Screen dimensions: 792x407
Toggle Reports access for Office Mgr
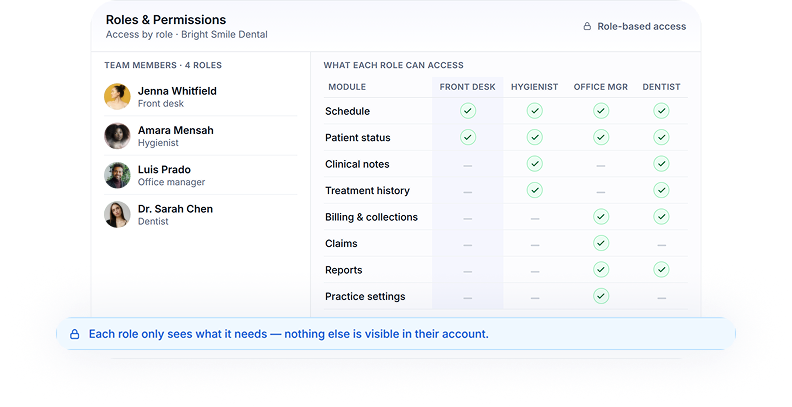[x=601, y=270]
